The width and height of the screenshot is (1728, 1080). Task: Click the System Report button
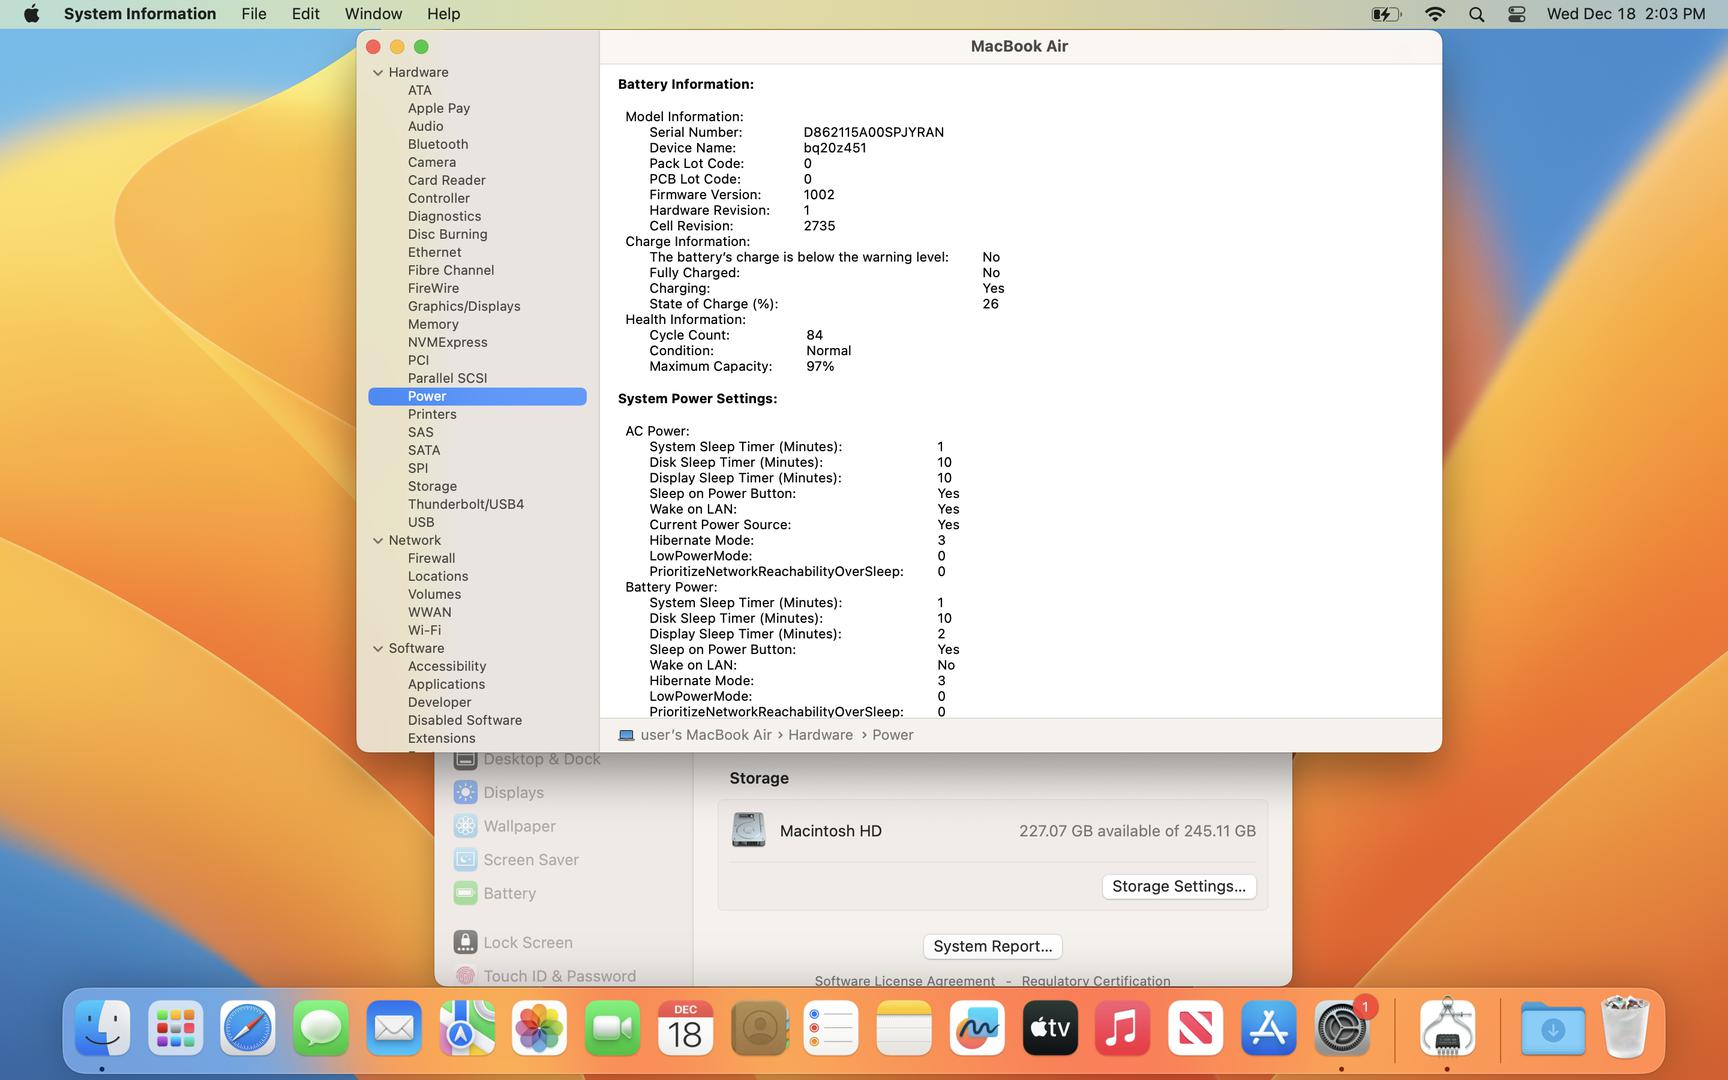click(x=992, y=946)
